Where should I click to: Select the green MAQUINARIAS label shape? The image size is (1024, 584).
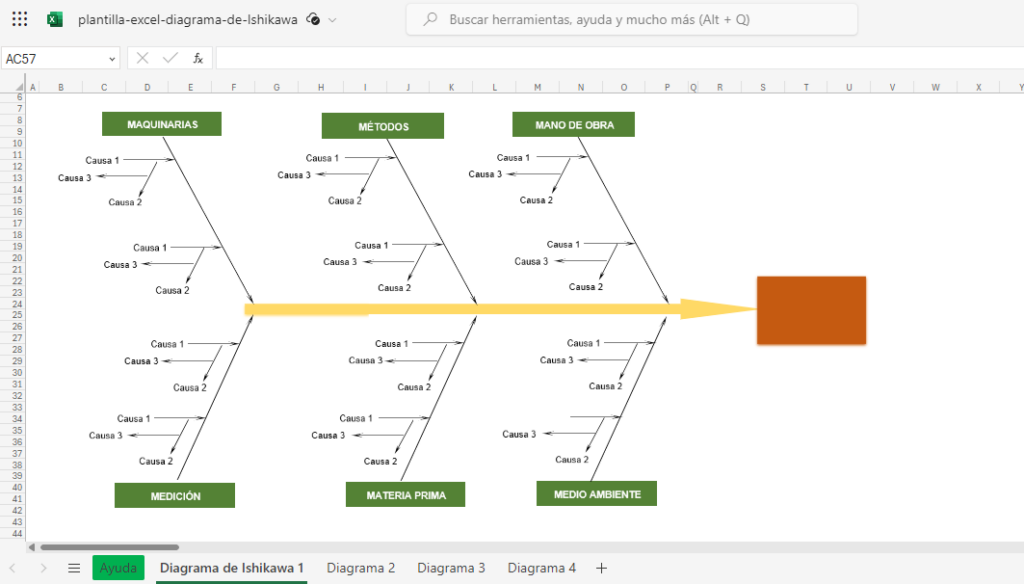(x=161, y=123)
